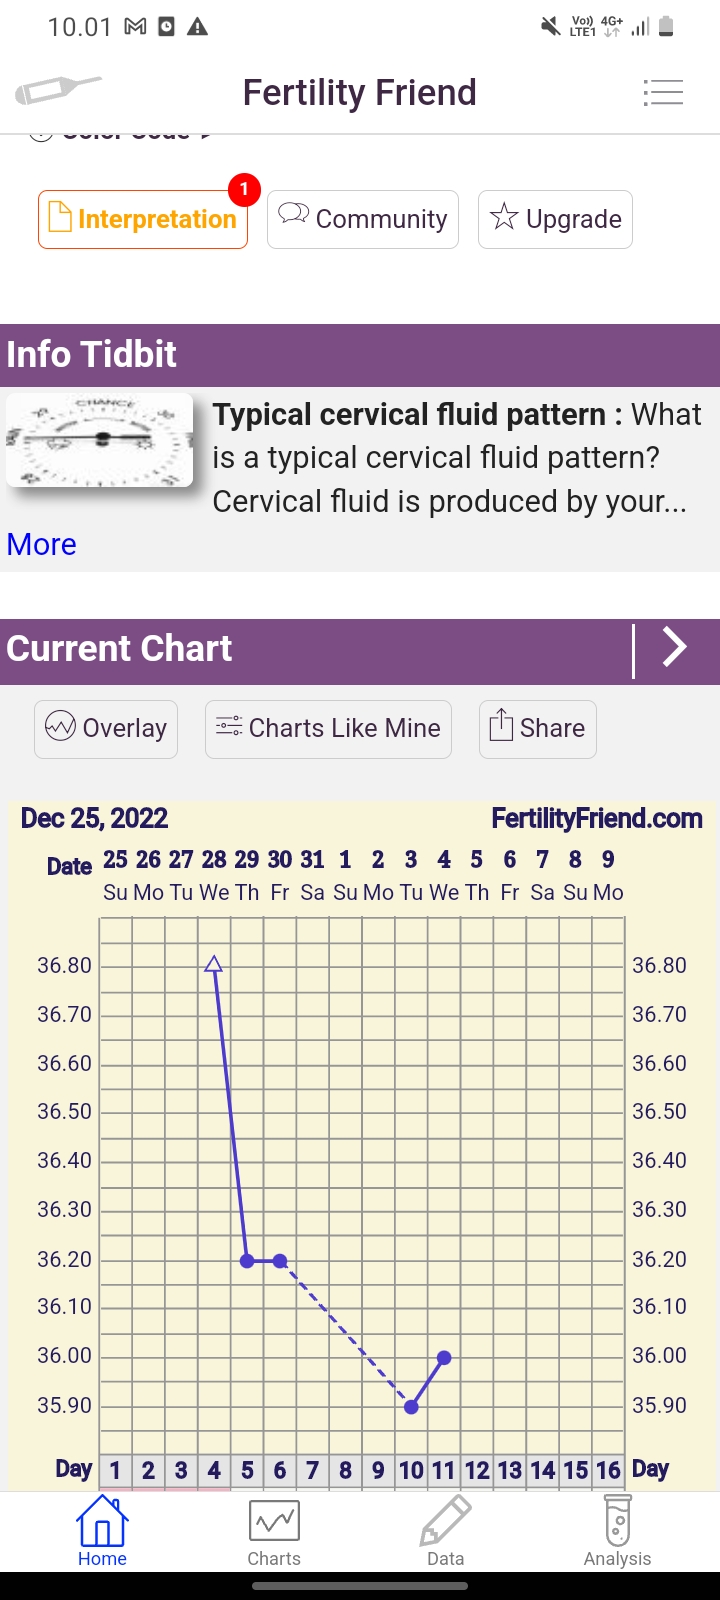The width and height of the screenshot is (720, 1600).
Task: Open the hamburger menu icon
Action: (x=663, y=93)
